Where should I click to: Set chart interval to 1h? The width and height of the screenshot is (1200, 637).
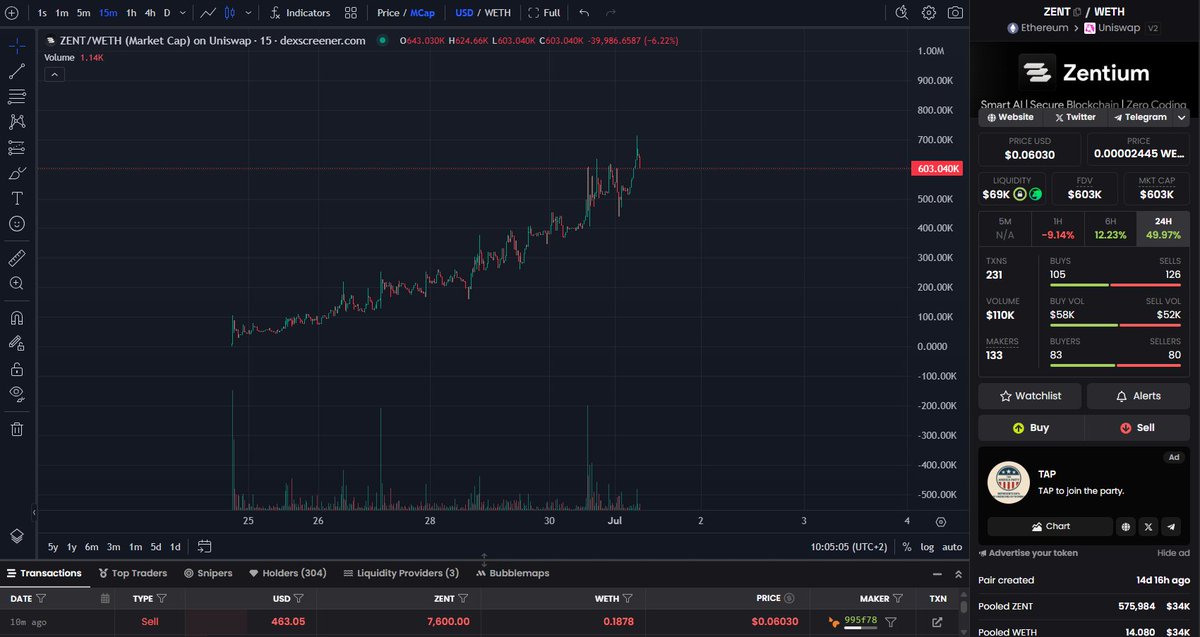(131, 13)
